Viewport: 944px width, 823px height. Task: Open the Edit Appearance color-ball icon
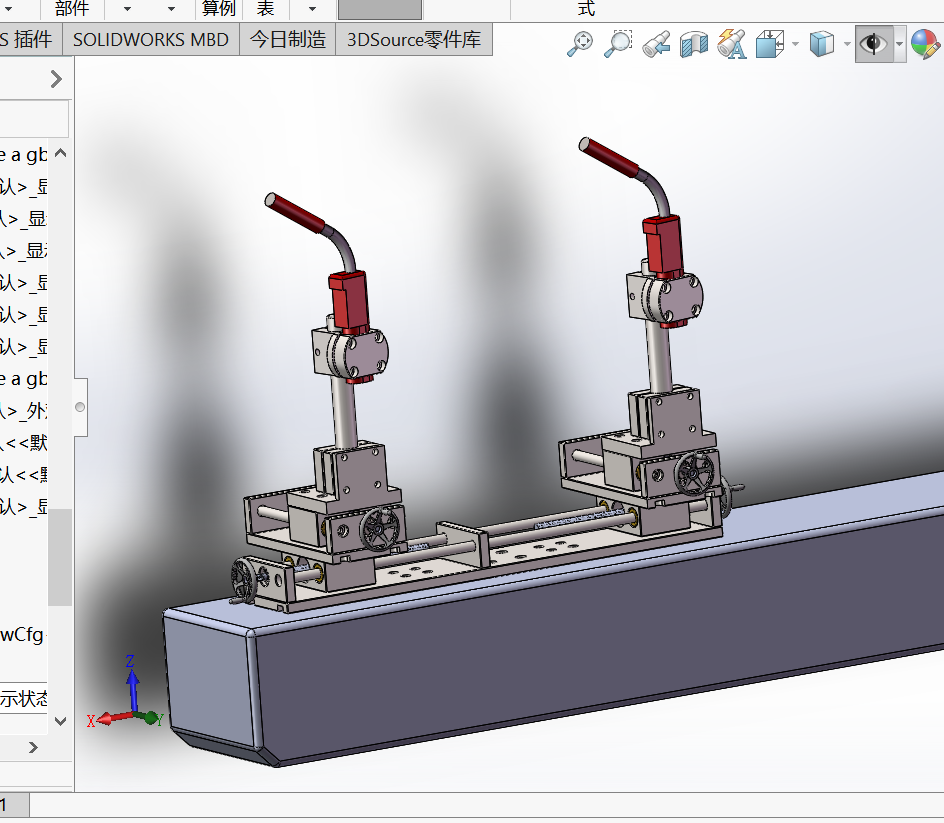(x=925, y=44)
